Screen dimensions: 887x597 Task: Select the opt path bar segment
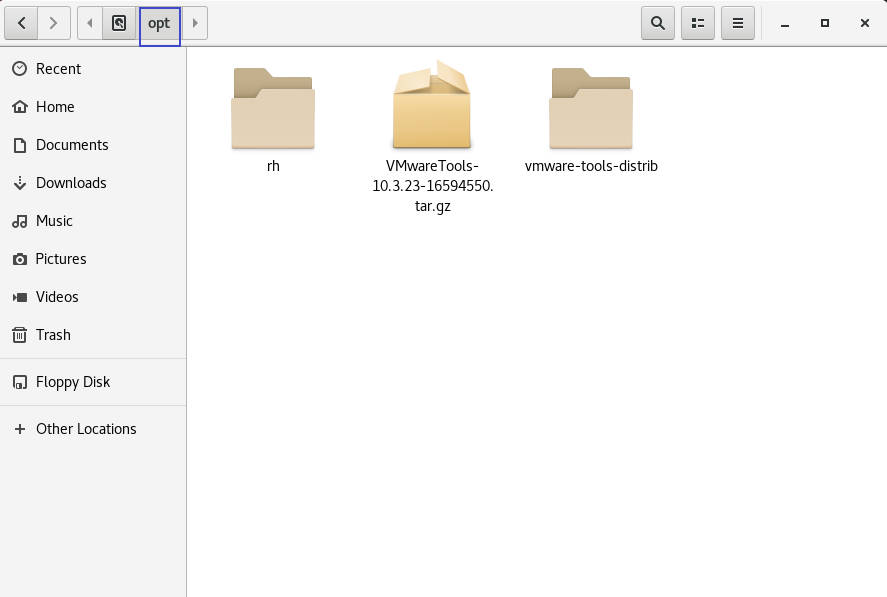[160, 23]
